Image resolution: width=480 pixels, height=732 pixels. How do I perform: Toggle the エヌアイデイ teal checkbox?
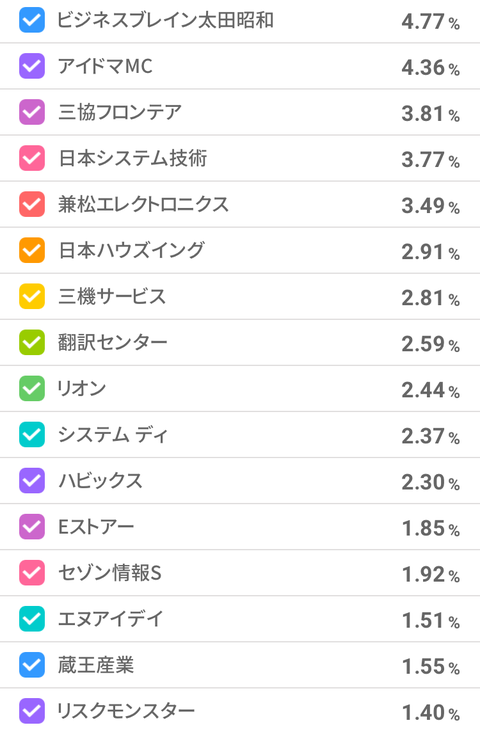[32, 619]
